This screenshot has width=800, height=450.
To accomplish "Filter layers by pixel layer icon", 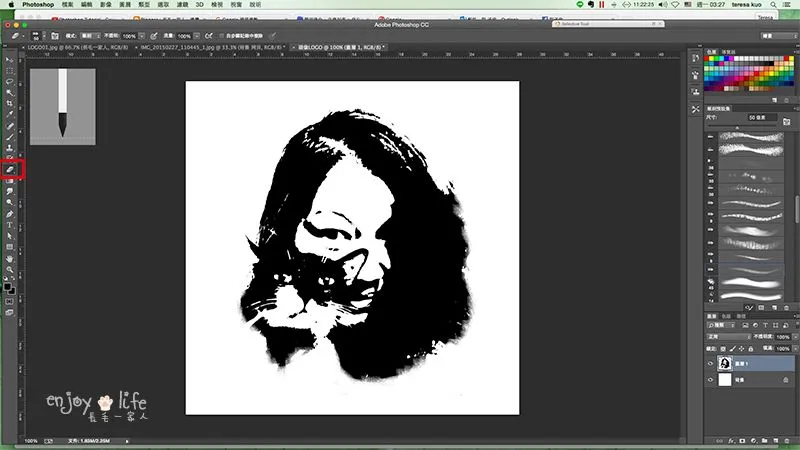I will (x=745, y=325).
